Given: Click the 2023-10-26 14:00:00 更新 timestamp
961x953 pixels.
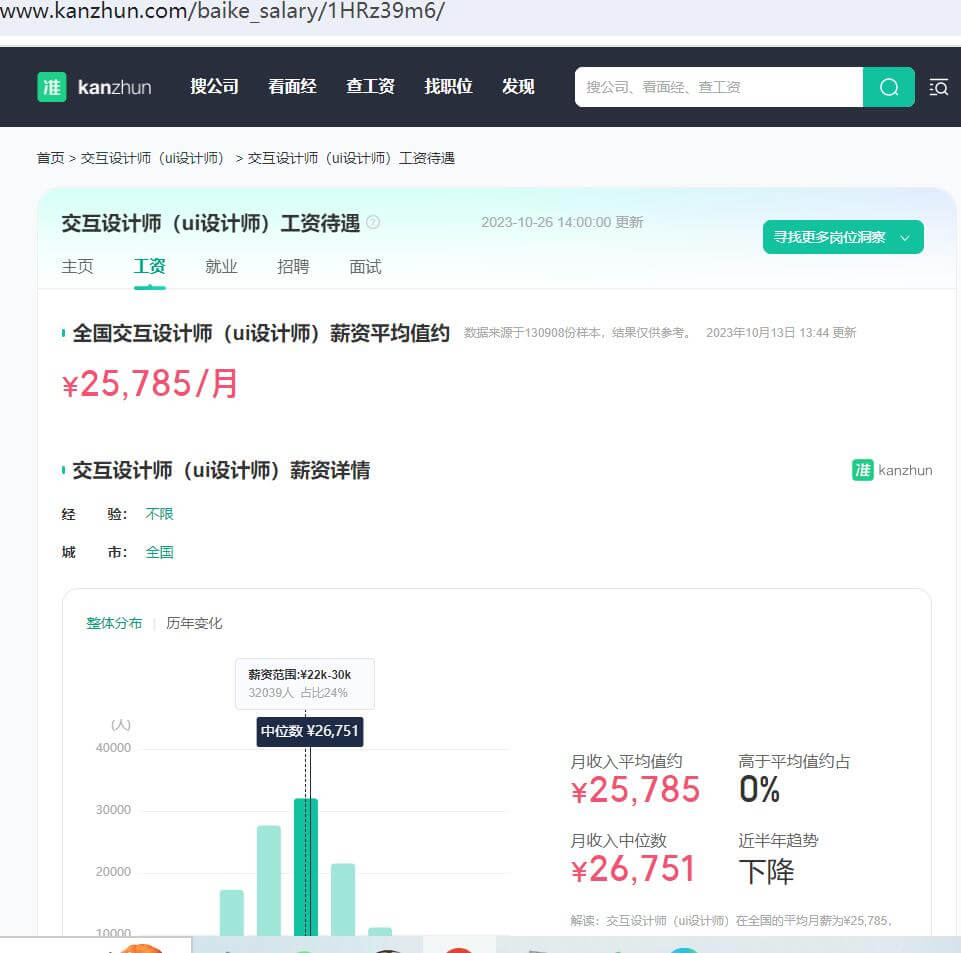Looking at the screenshot, I should 562,222.
